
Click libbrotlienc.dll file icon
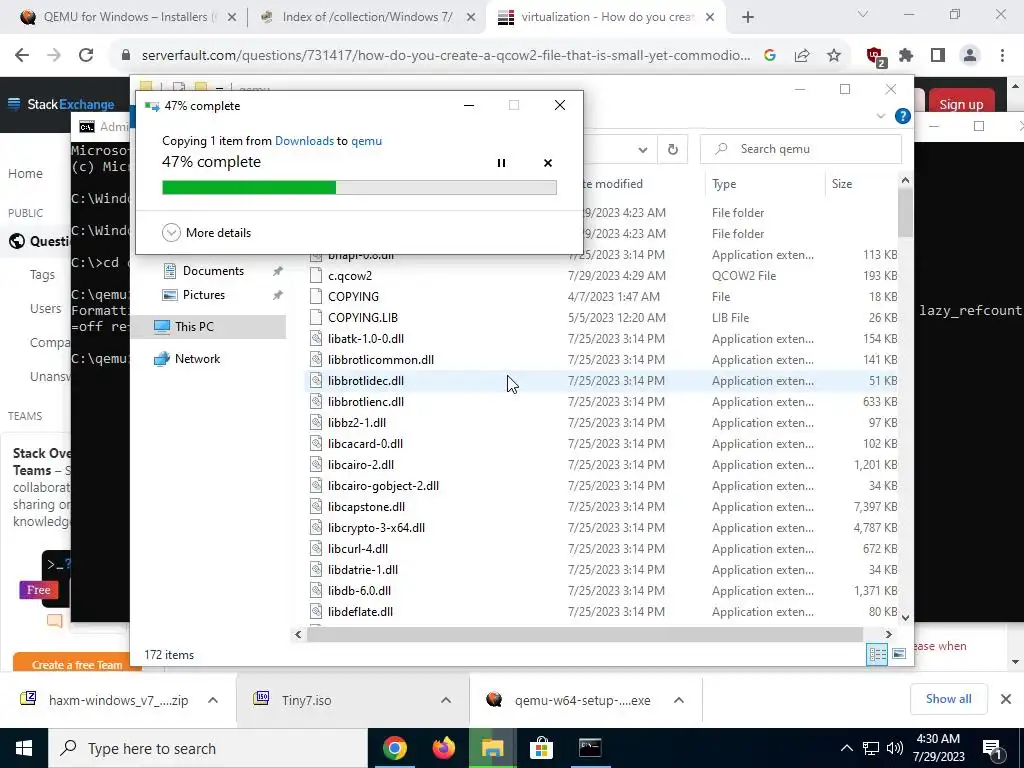(316, 401)
